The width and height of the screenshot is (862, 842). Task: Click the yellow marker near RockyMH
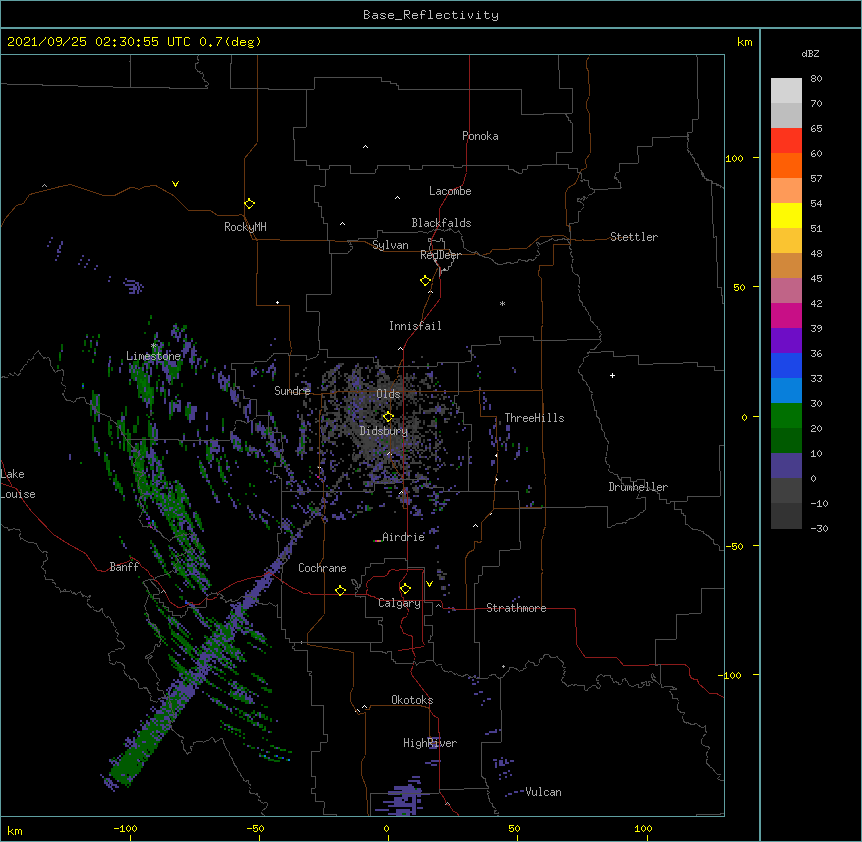tap(249, 203)
